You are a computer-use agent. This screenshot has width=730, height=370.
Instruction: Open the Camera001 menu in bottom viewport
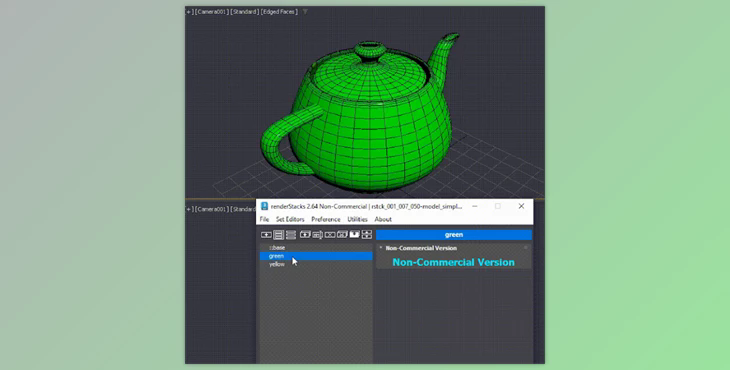pyautogui.click(x=212, y=209)
